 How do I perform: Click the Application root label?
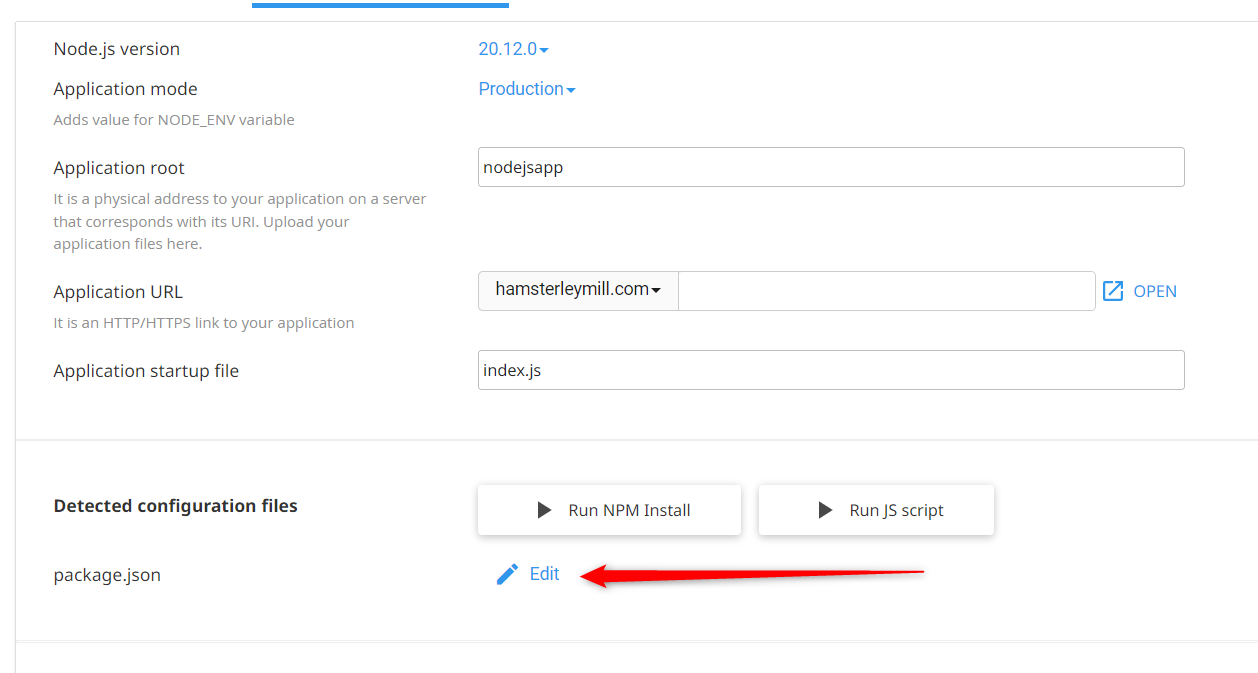pos(119,168)
